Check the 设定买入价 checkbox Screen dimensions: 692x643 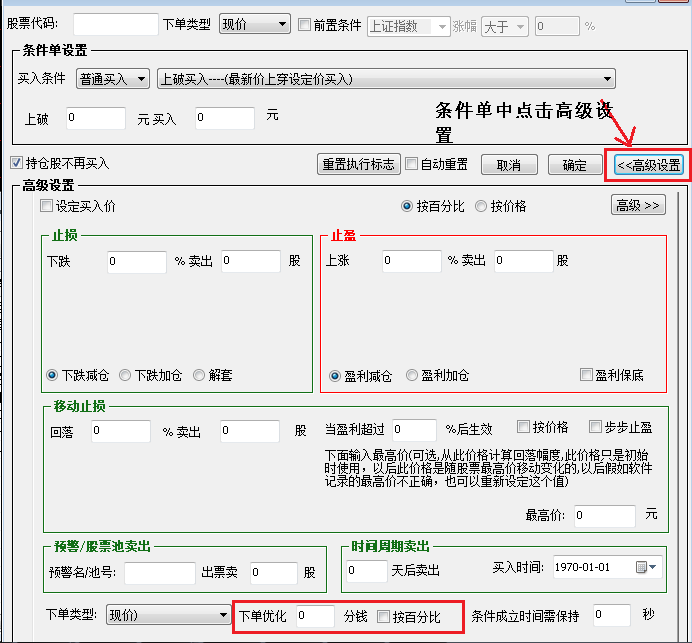[x=46, y=206]
